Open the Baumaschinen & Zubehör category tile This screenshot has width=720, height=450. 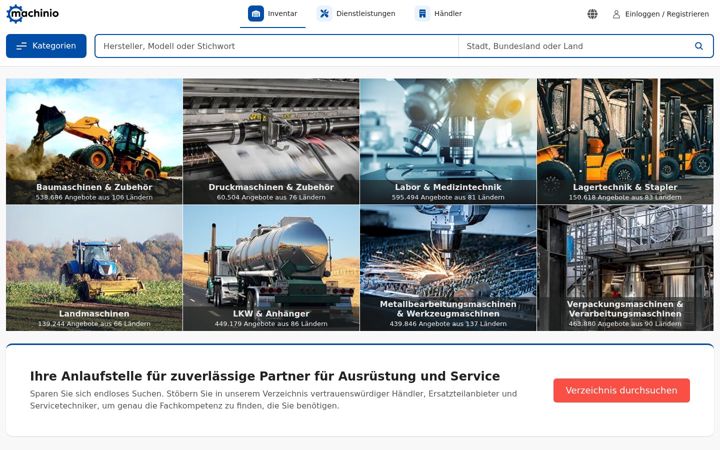[94, 141]
